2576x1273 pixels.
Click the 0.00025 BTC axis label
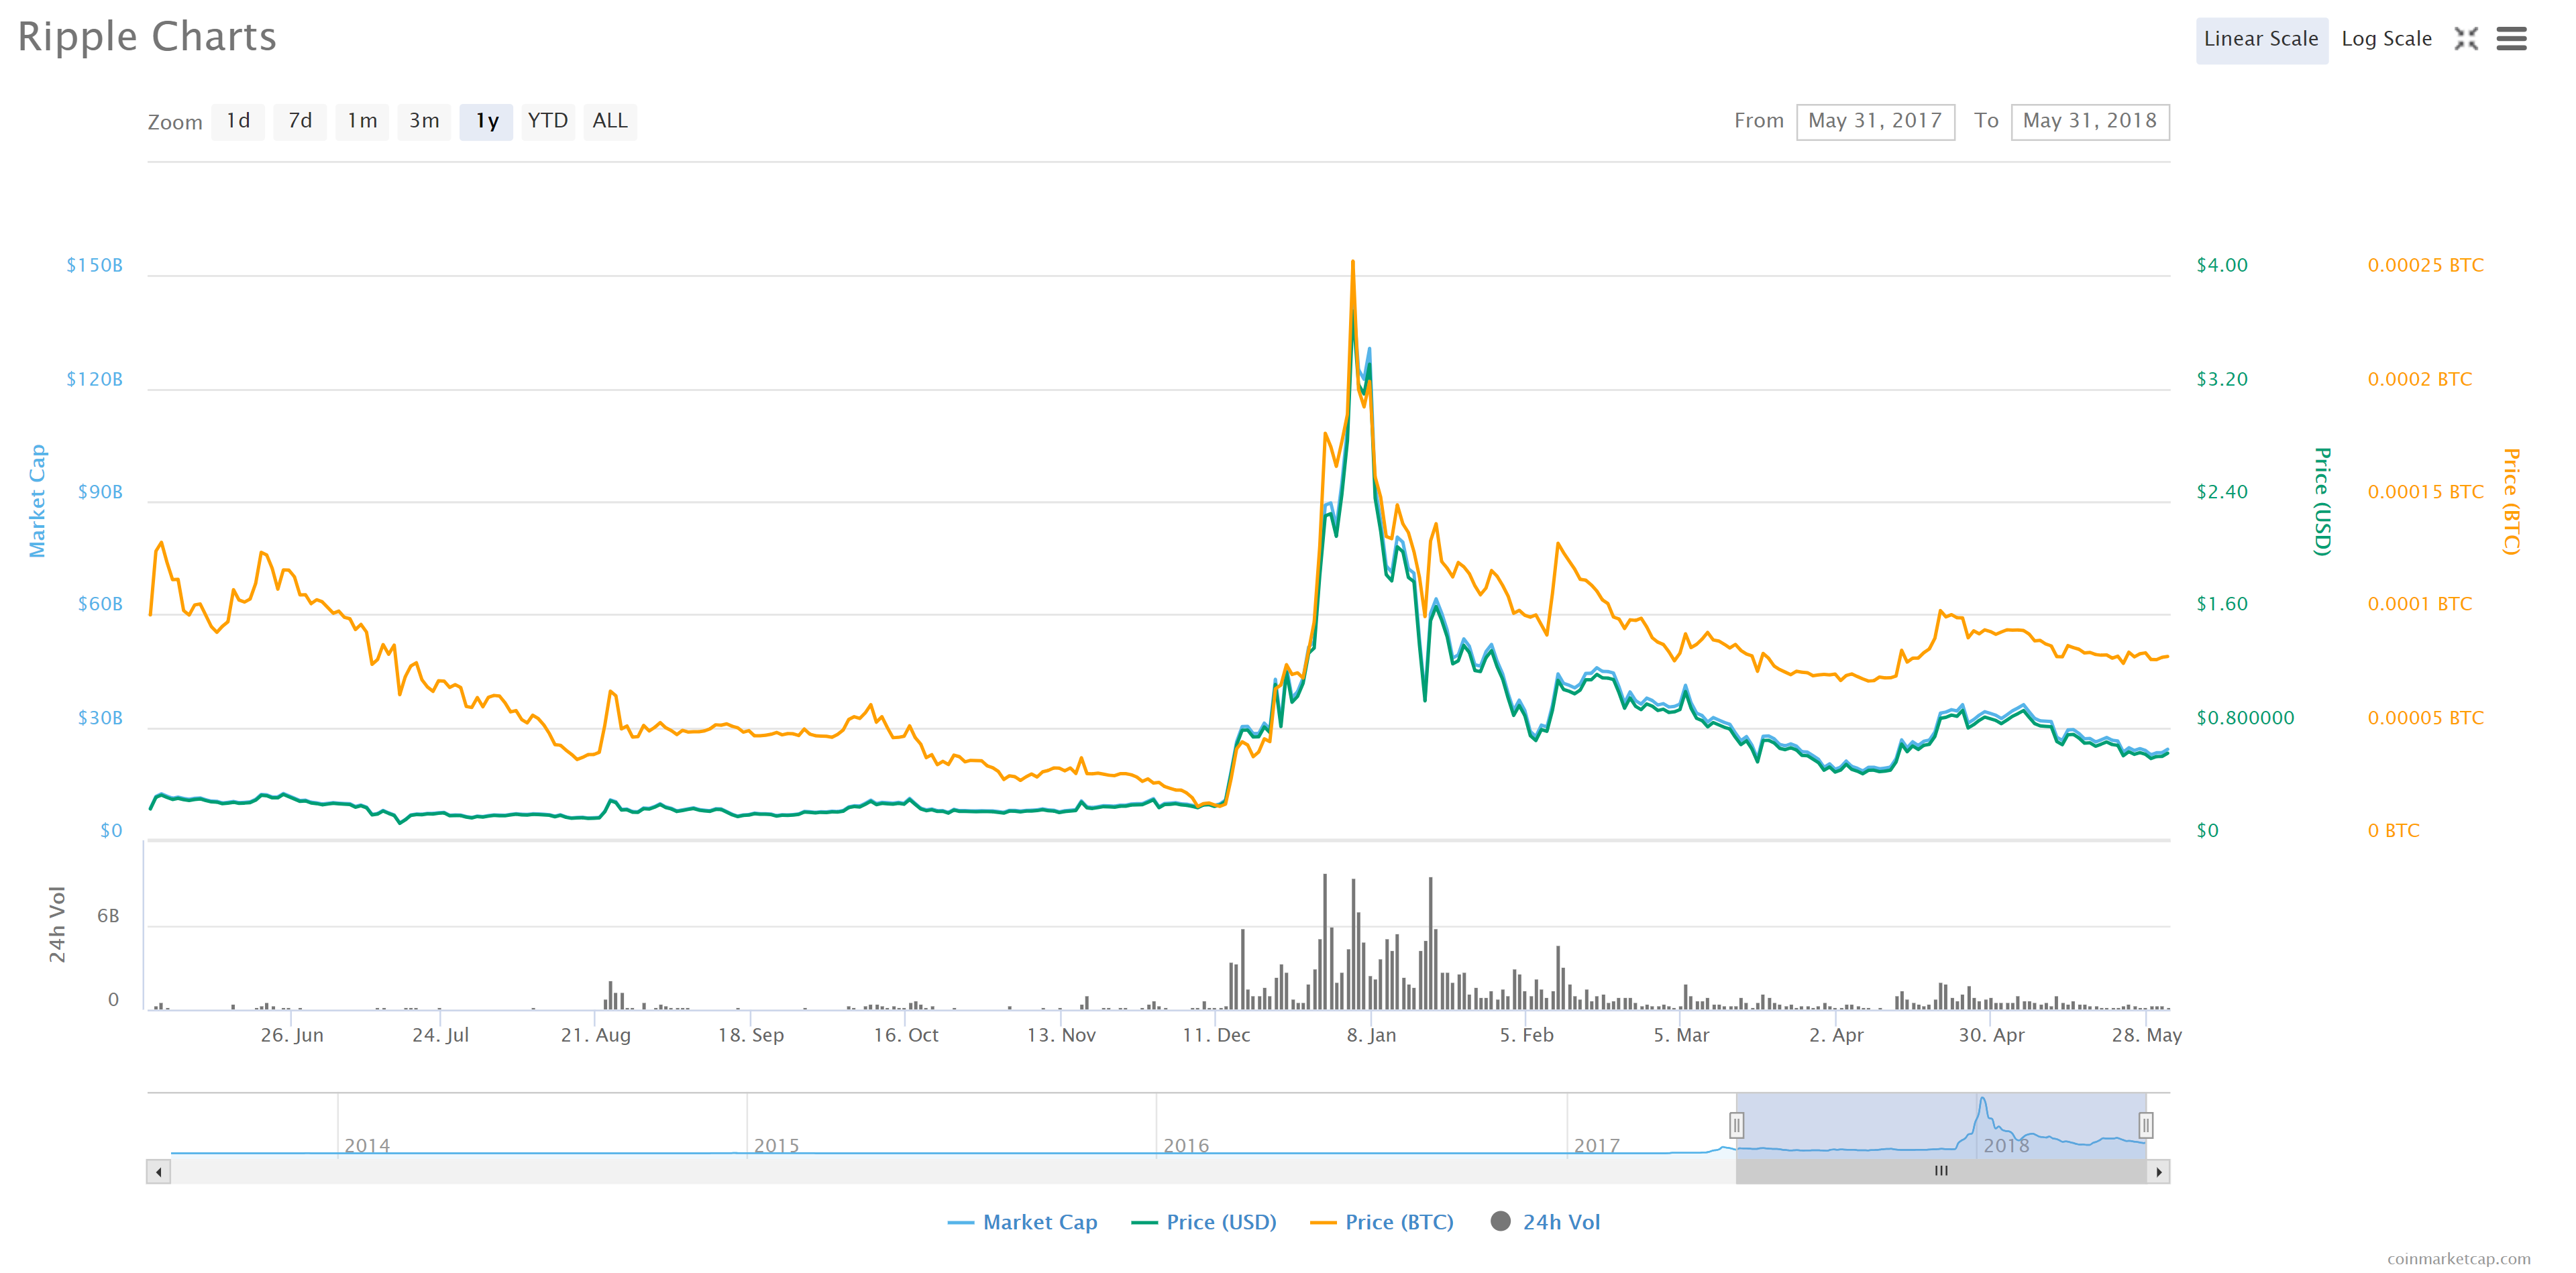coord(2426,266)
